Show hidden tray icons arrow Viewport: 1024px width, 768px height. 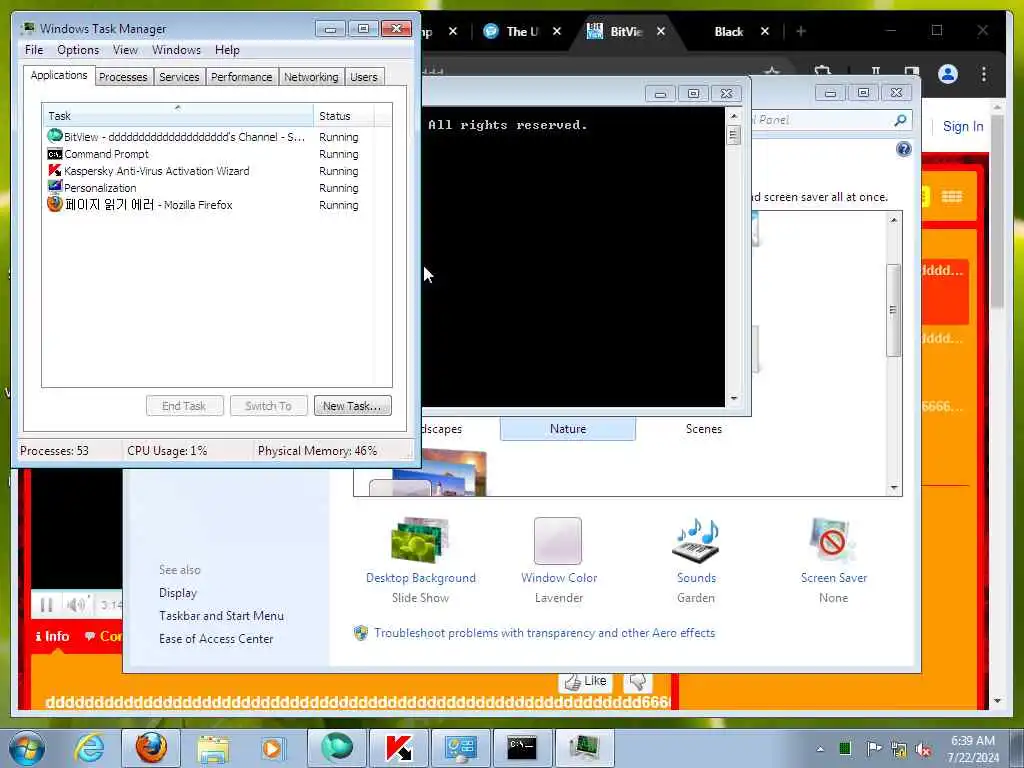(820, 748)
